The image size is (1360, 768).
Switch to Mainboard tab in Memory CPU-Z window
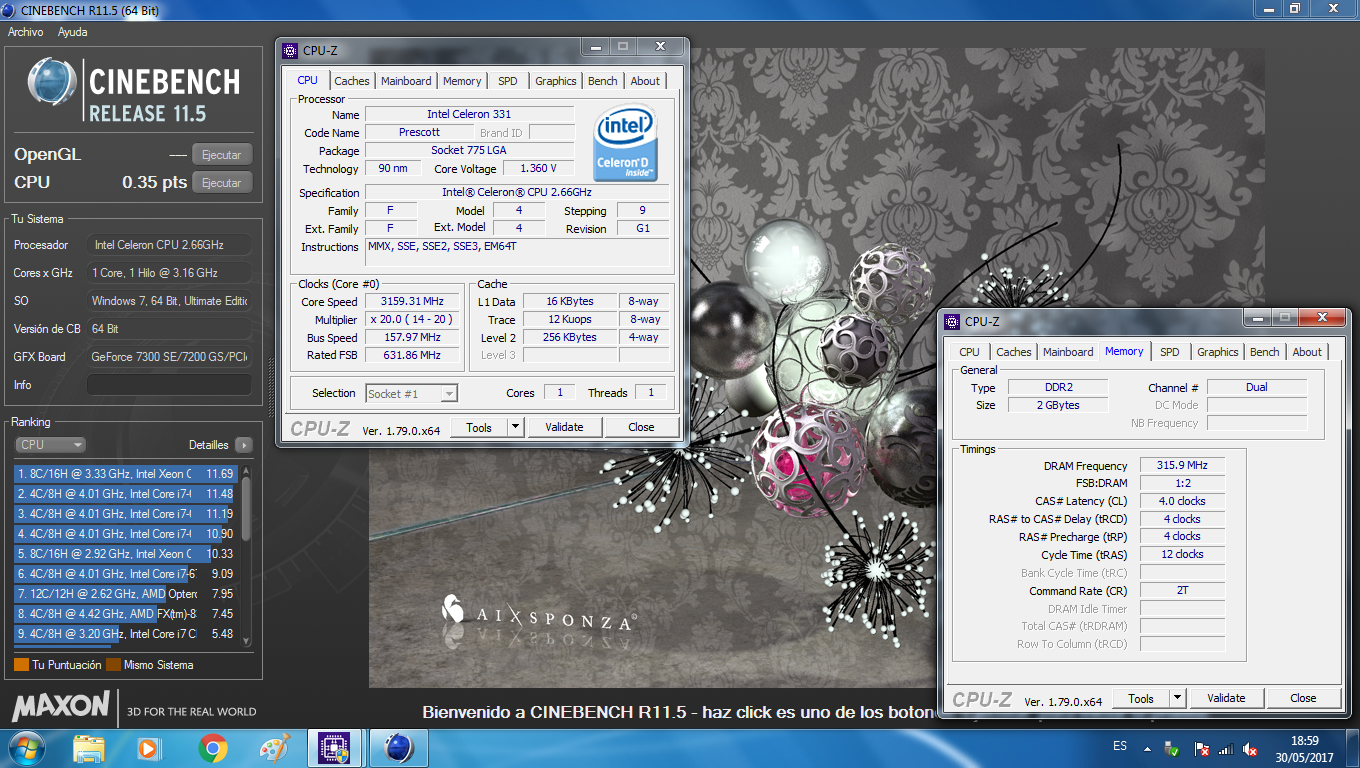point(1068,352)
